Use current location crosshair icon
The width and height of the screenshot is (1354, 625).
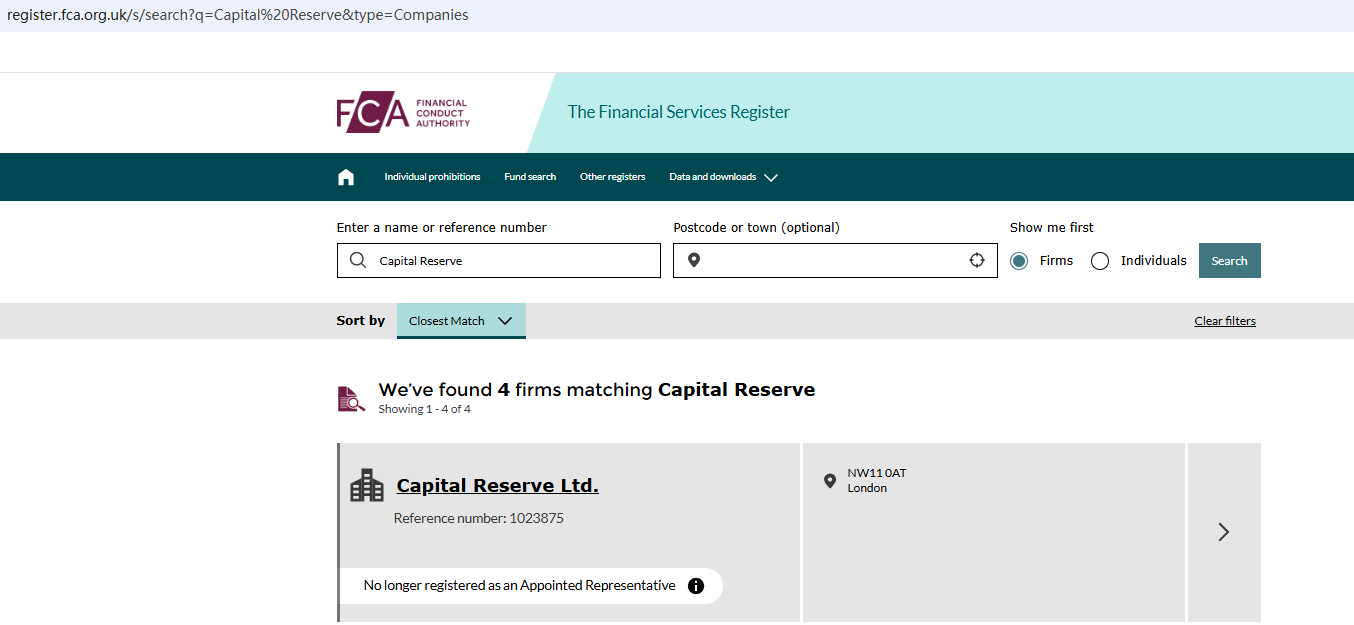(x=977, y=261)
